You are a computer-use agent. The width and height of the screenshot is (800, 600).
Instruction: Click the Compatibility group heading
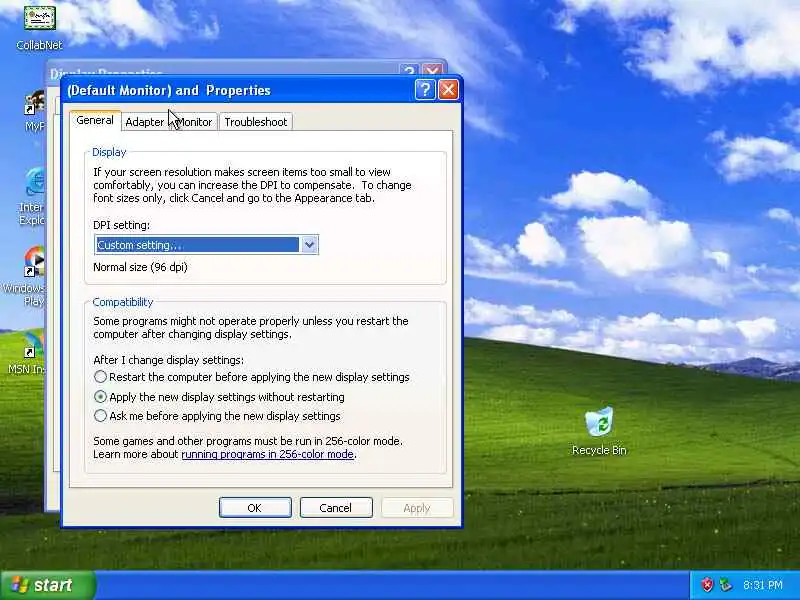pyautogui.click(x=123, y=302)
